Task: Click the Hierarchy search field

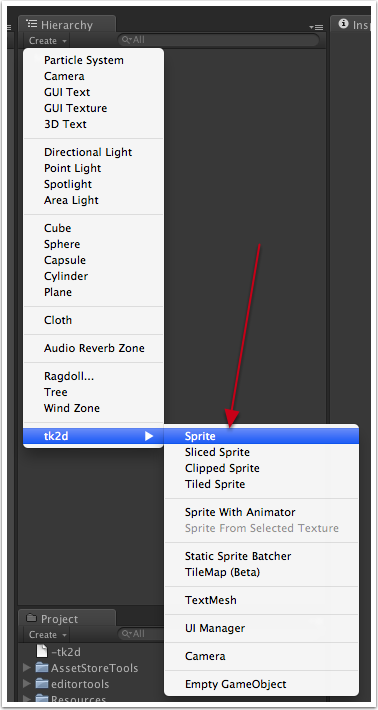Action: pos(218,40)
